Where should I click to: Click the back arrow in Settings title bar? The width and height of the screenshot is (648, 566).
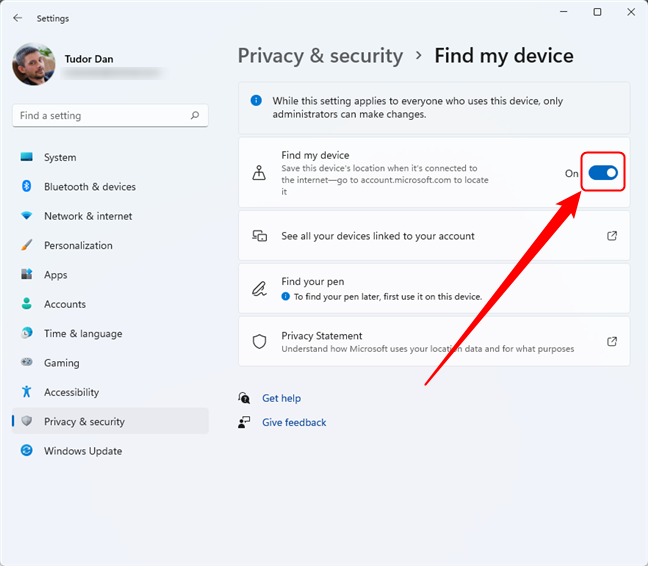coord(17,18)
